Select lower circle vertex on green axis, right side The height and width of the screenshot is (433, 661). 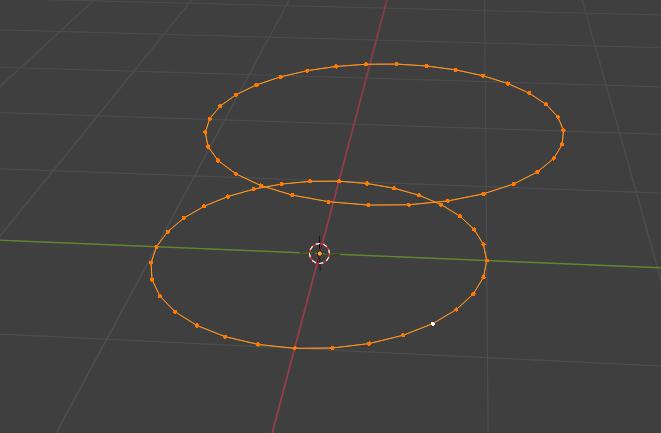coord(487,261)
